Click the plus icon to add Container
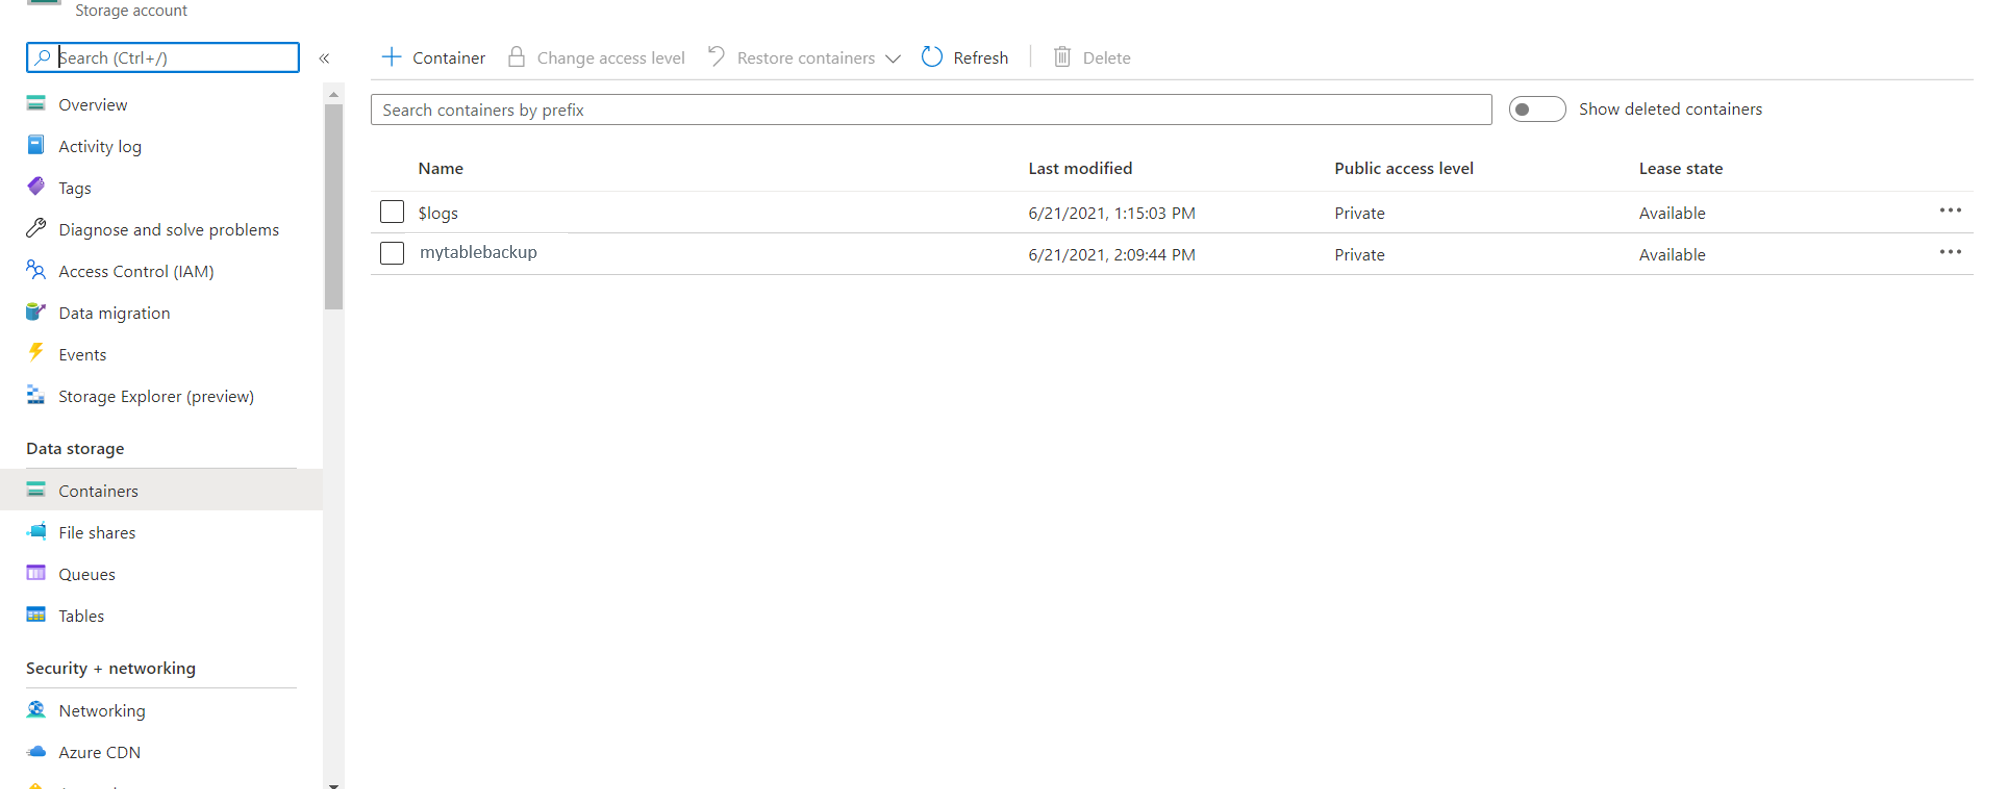This screenshot has width=1989, height=789. tap(392, 57)
